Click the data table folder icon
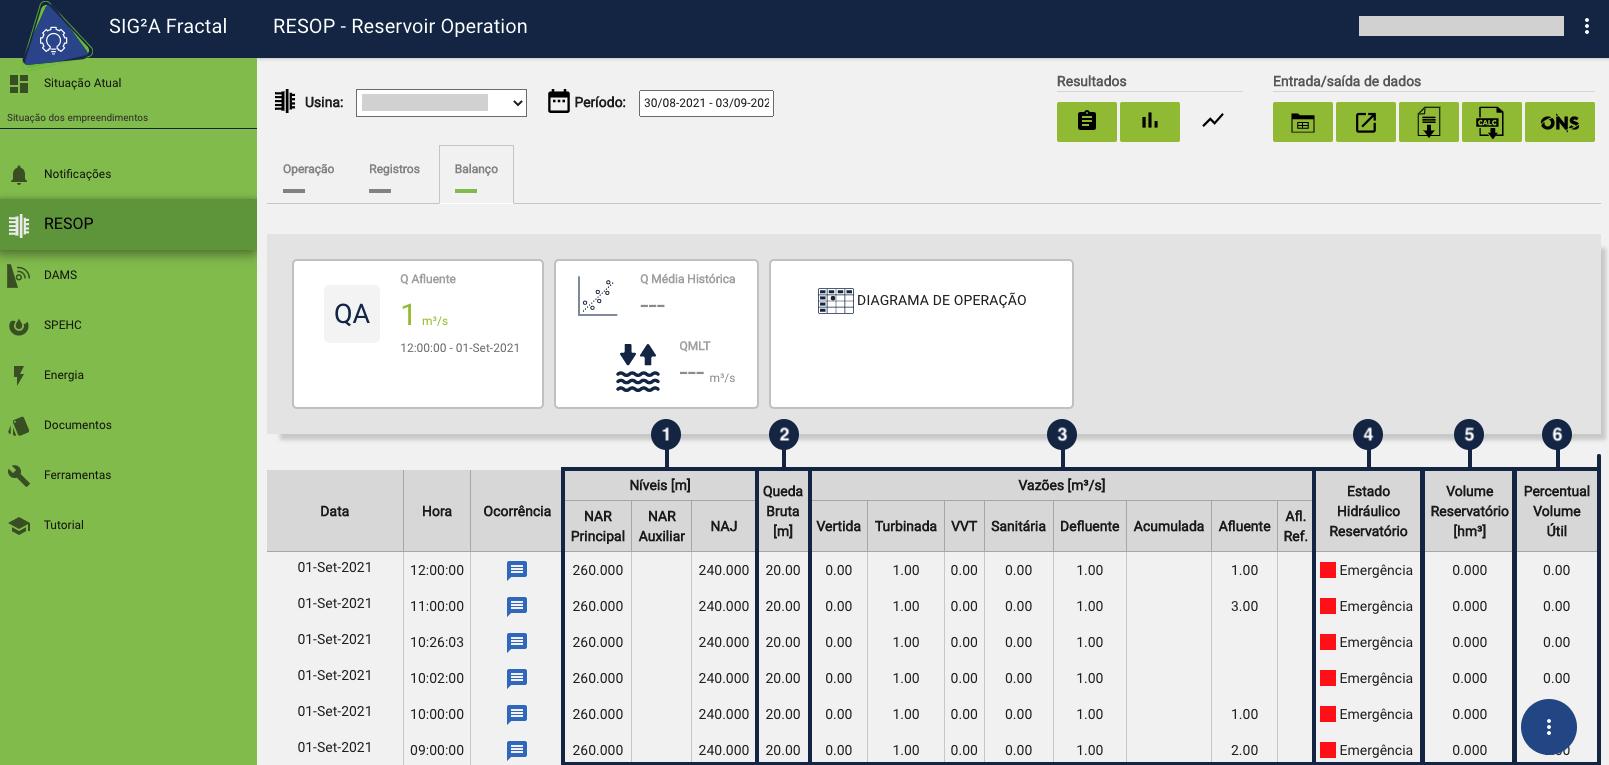Screen dimensions: 1609x765 1302,123
